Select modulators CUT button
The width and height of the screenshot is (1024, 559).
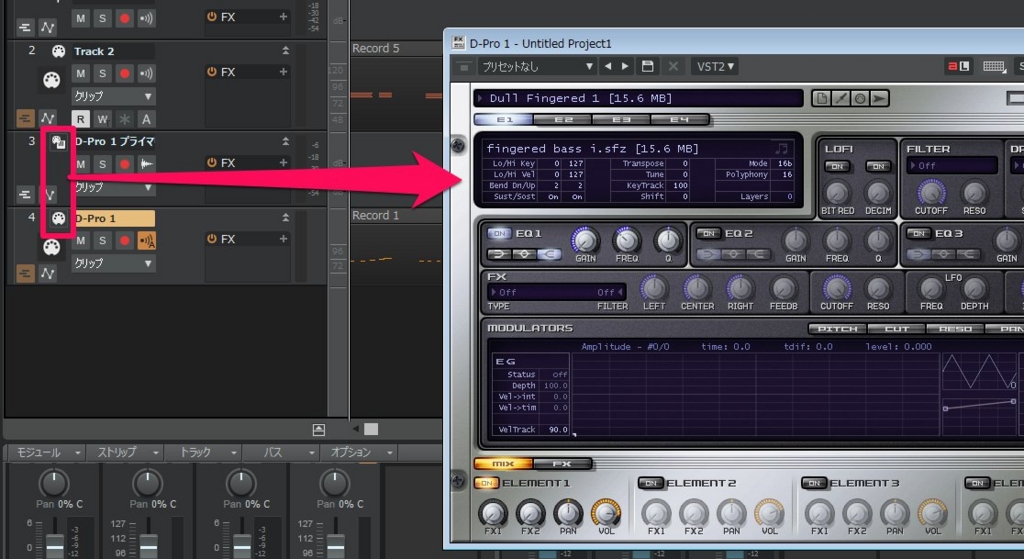(x=897, y=328)
